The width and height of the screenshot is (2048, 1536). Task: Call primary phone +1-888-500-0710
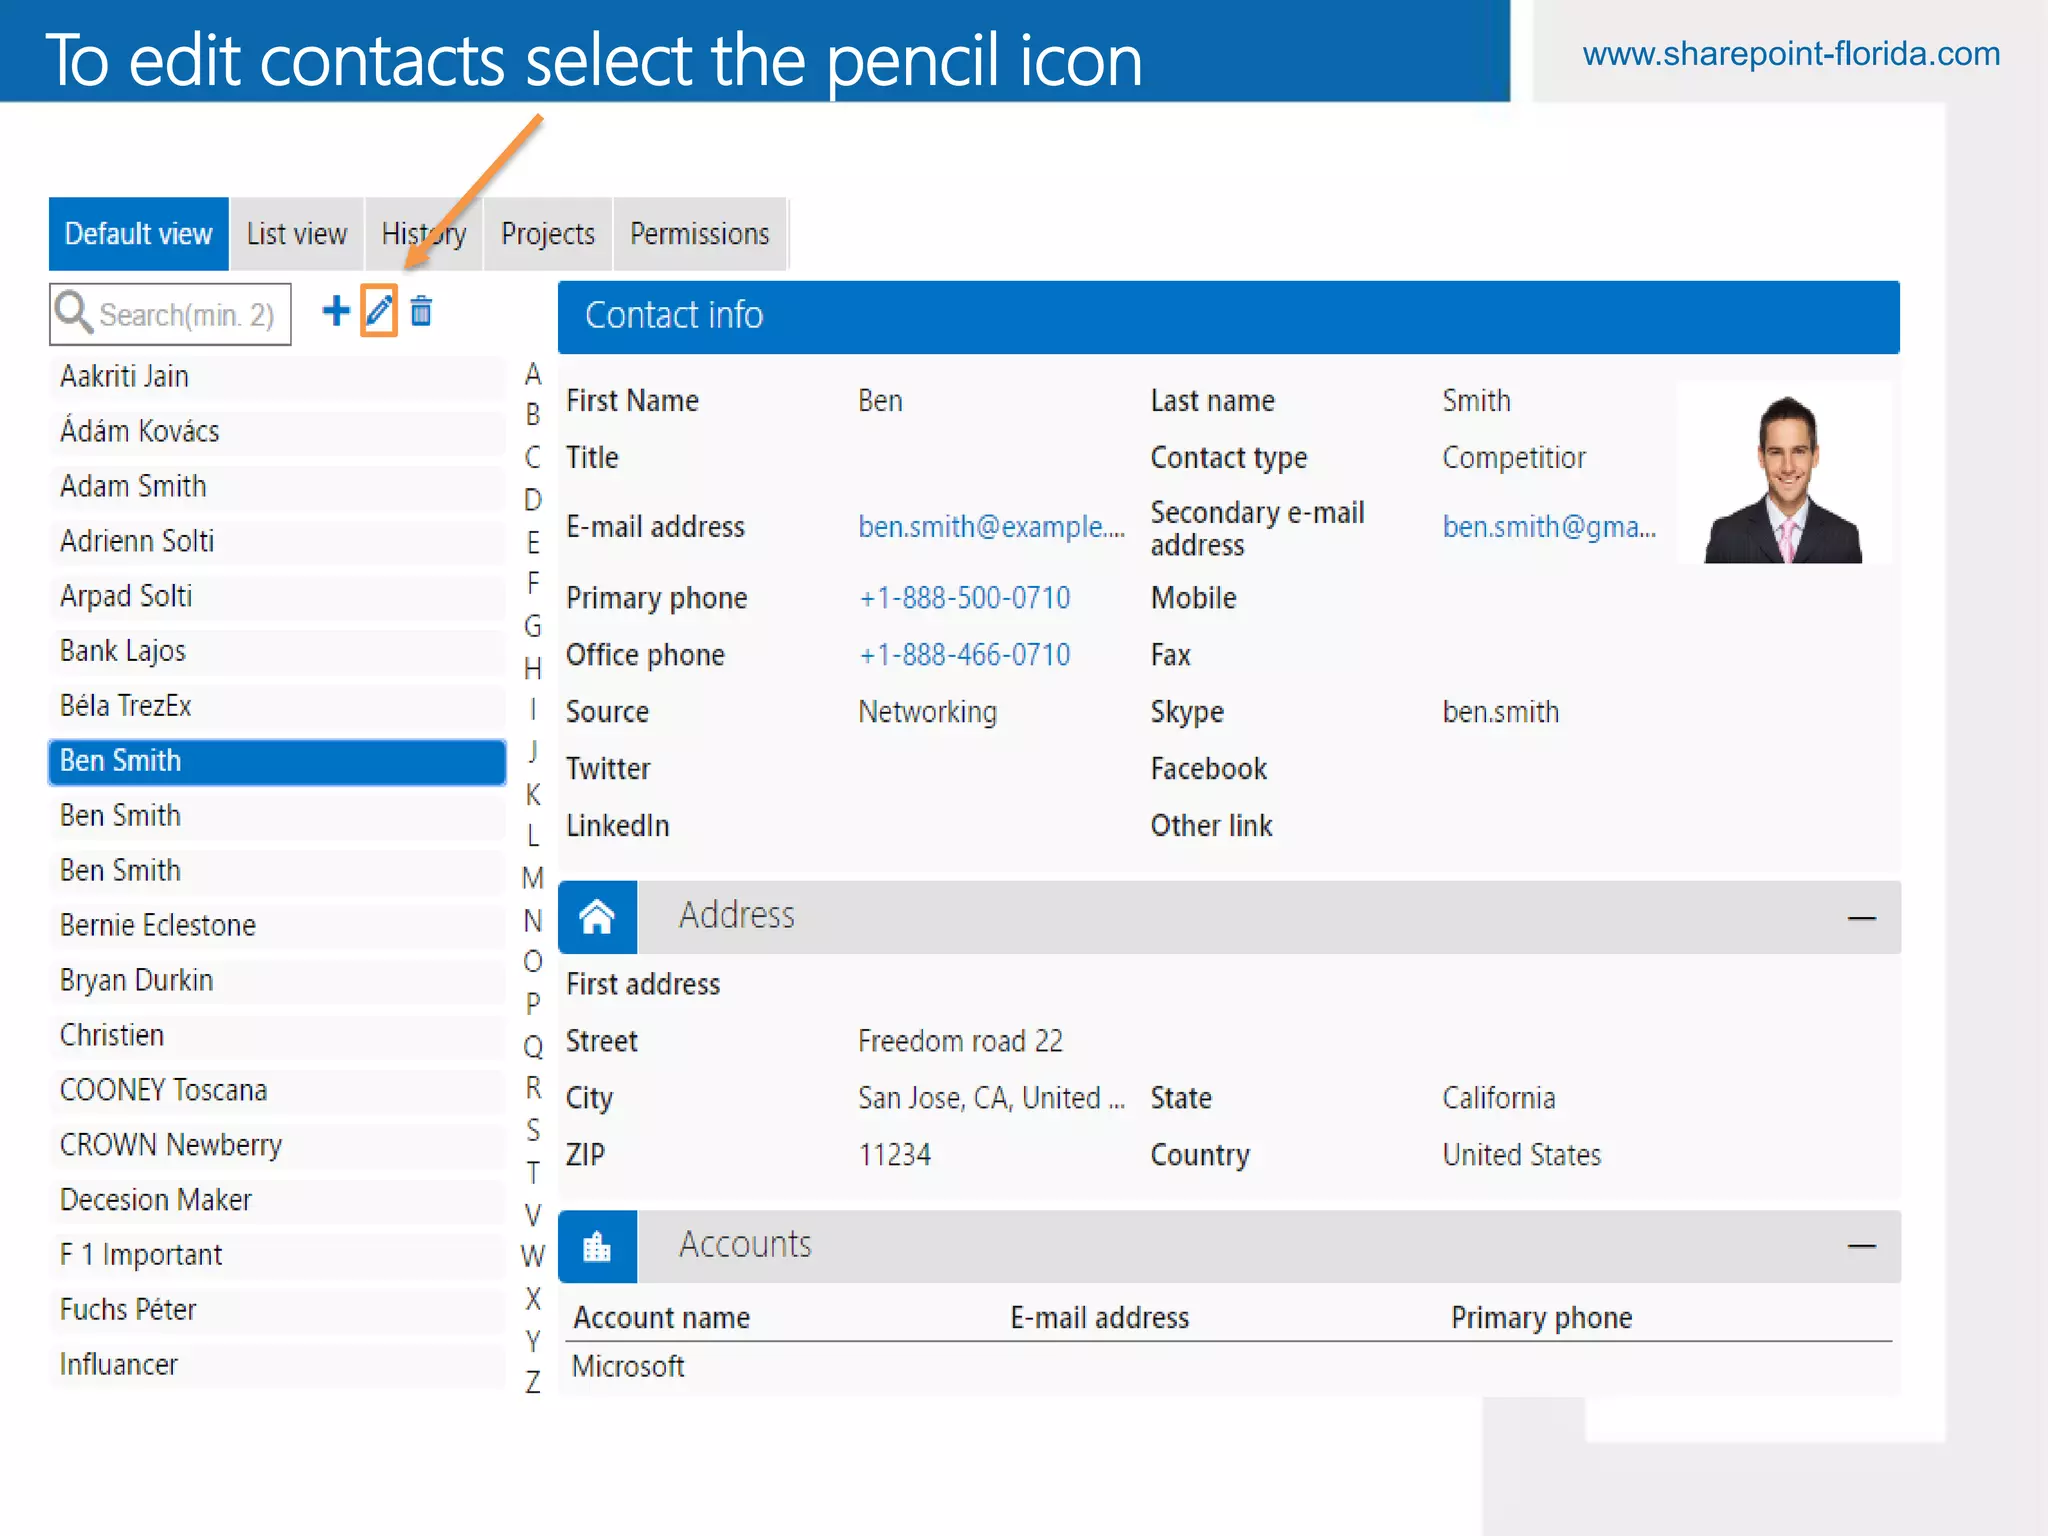pyautogui.click(x=964, y=598)
